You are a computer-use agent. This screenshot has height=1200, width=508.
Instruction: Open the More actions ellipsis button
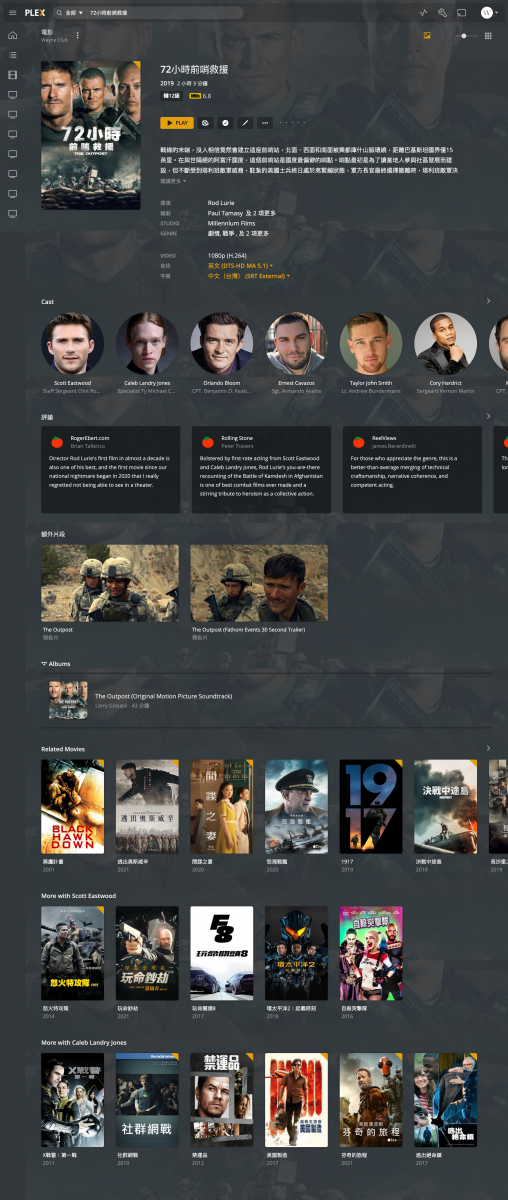point(265,123)
